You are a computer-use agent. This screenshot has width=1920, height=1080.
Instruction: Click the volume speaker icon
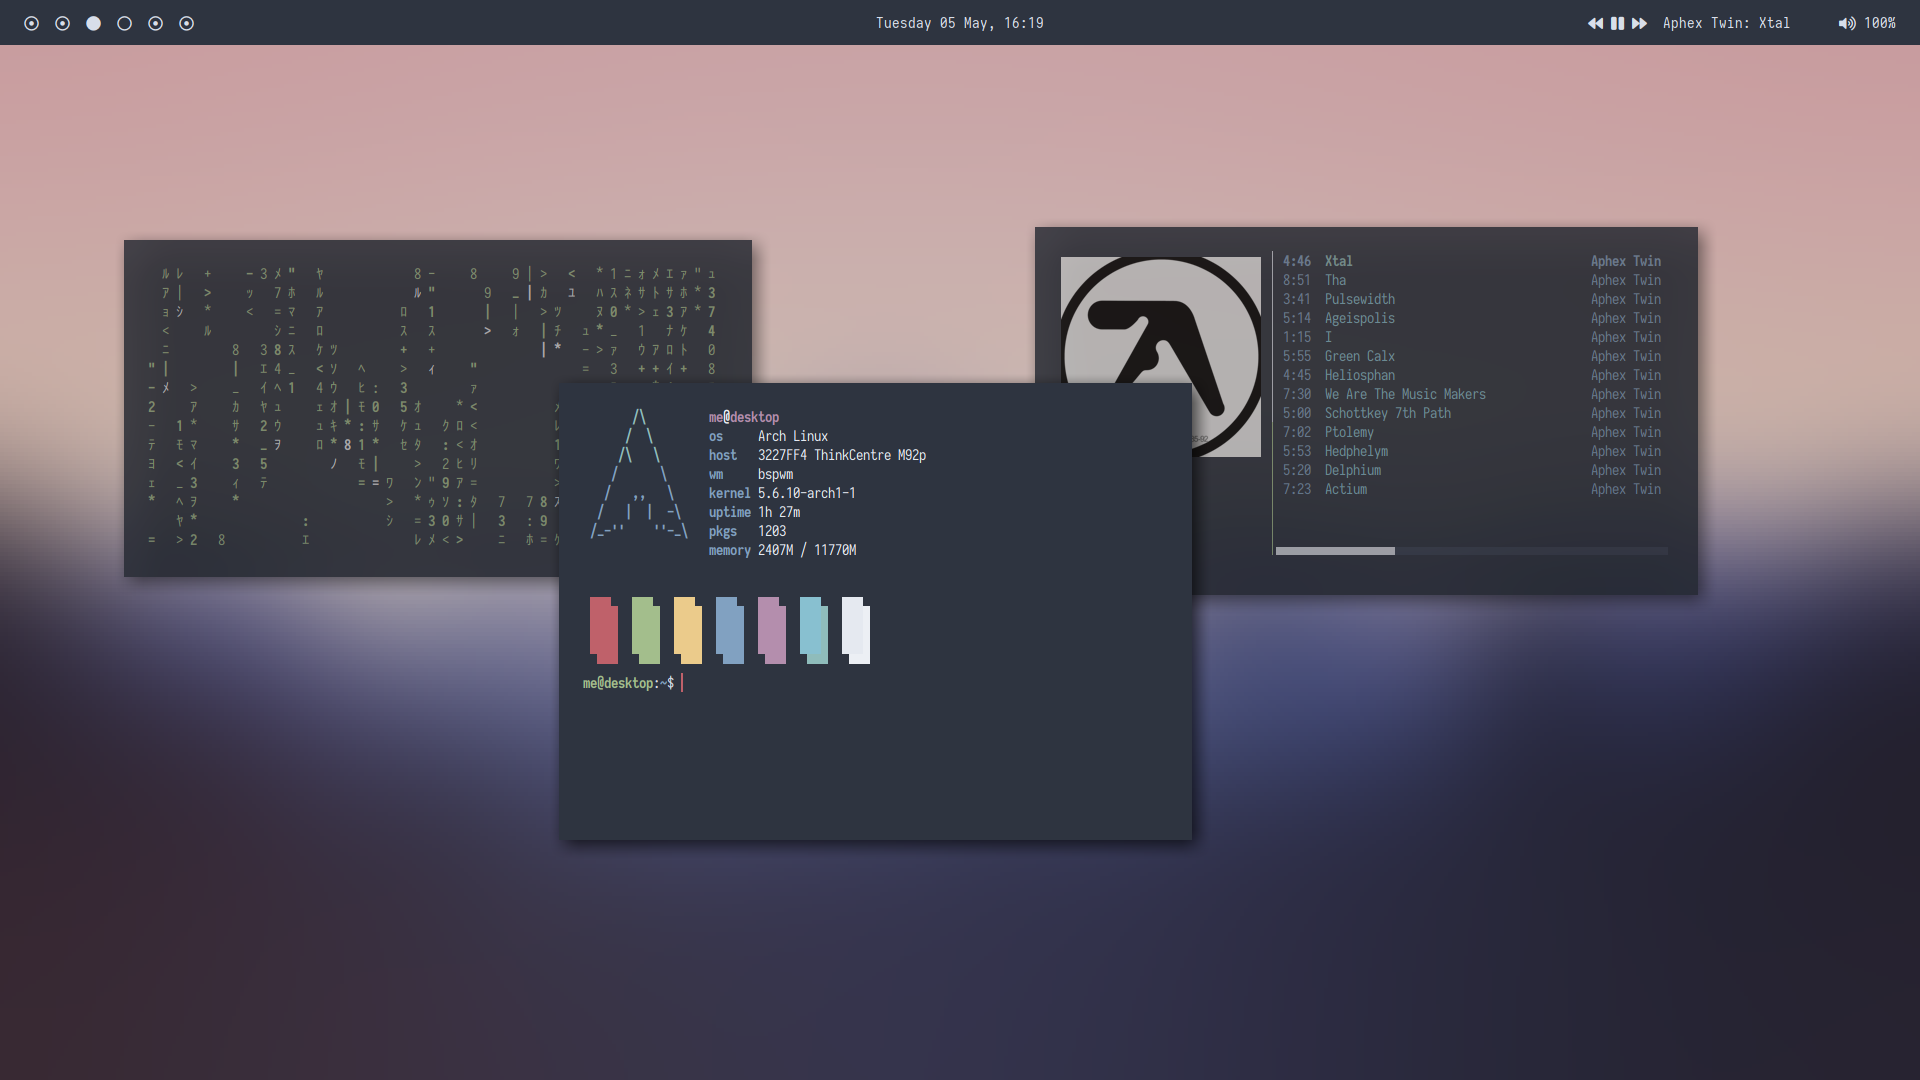click(1846, 23)
